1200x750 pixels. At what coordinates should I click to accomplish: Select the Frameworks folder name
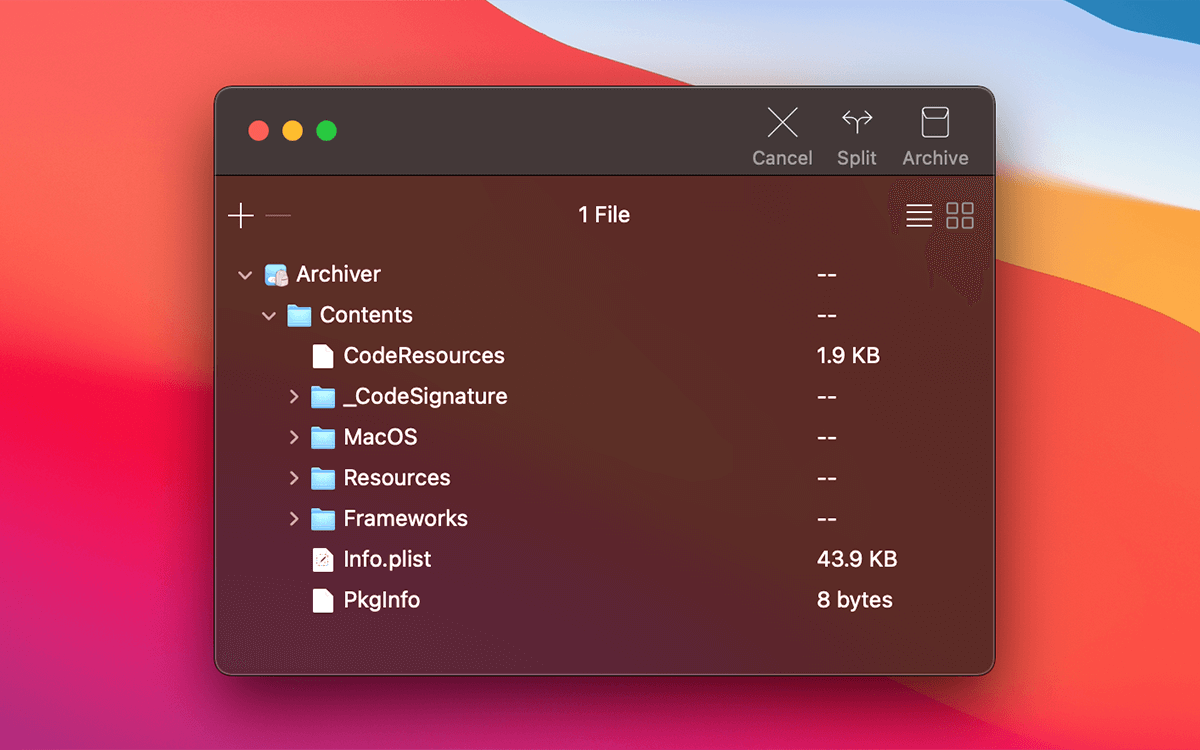[405, 519]
